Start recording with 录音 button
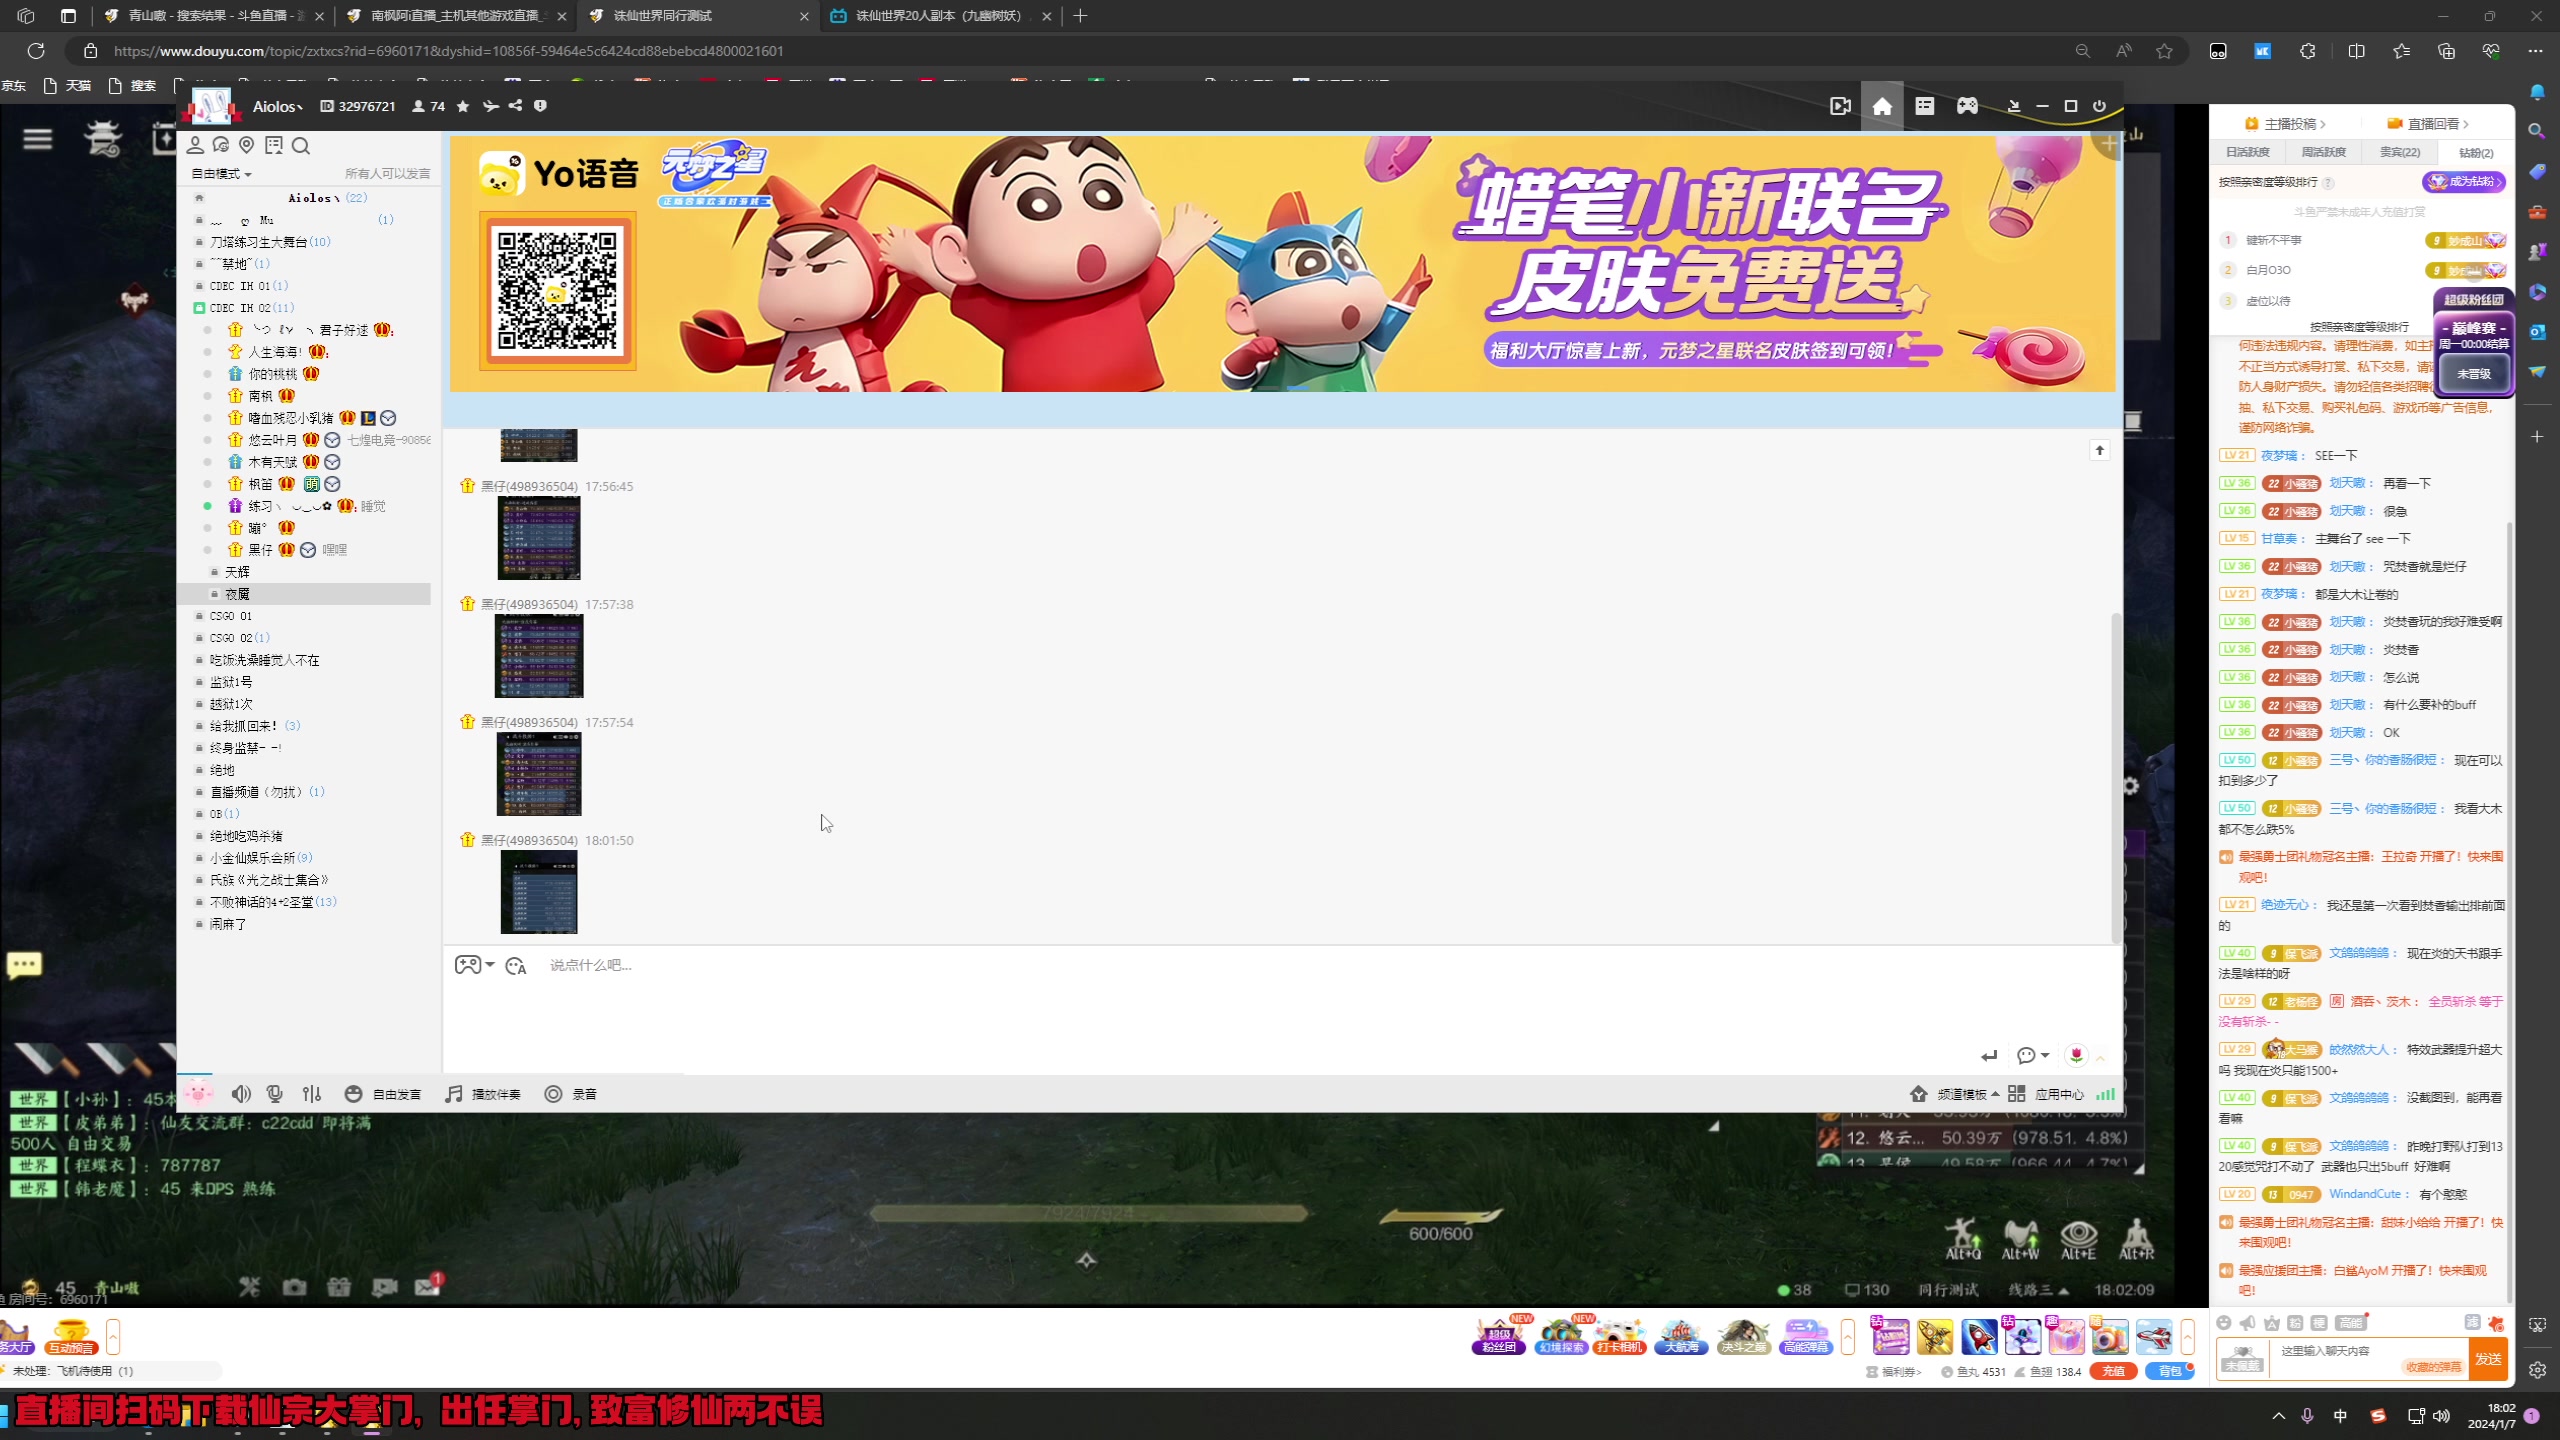The width and height of the screenshot is (2560, 1440). point(571,1094)
